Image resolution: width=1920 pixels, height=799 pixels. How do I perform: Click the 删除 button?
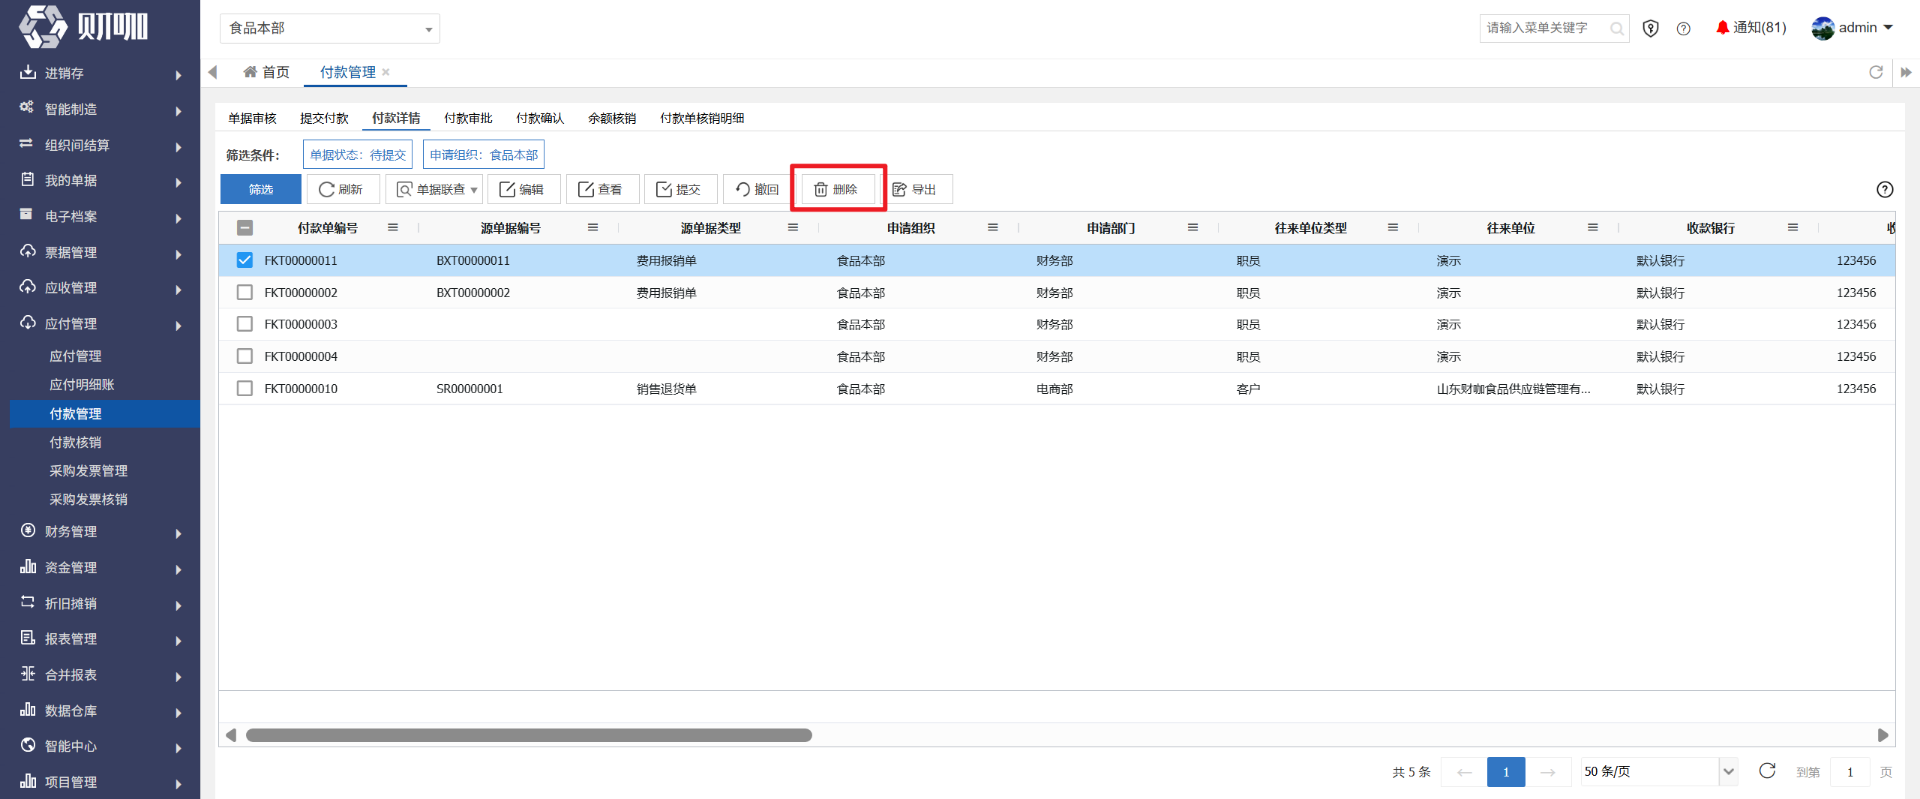coord(838,189)
